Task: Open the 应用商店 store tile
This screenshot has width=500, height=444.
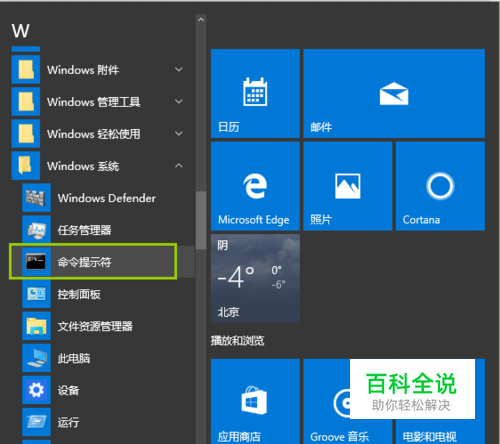Action: coord(255,401)
